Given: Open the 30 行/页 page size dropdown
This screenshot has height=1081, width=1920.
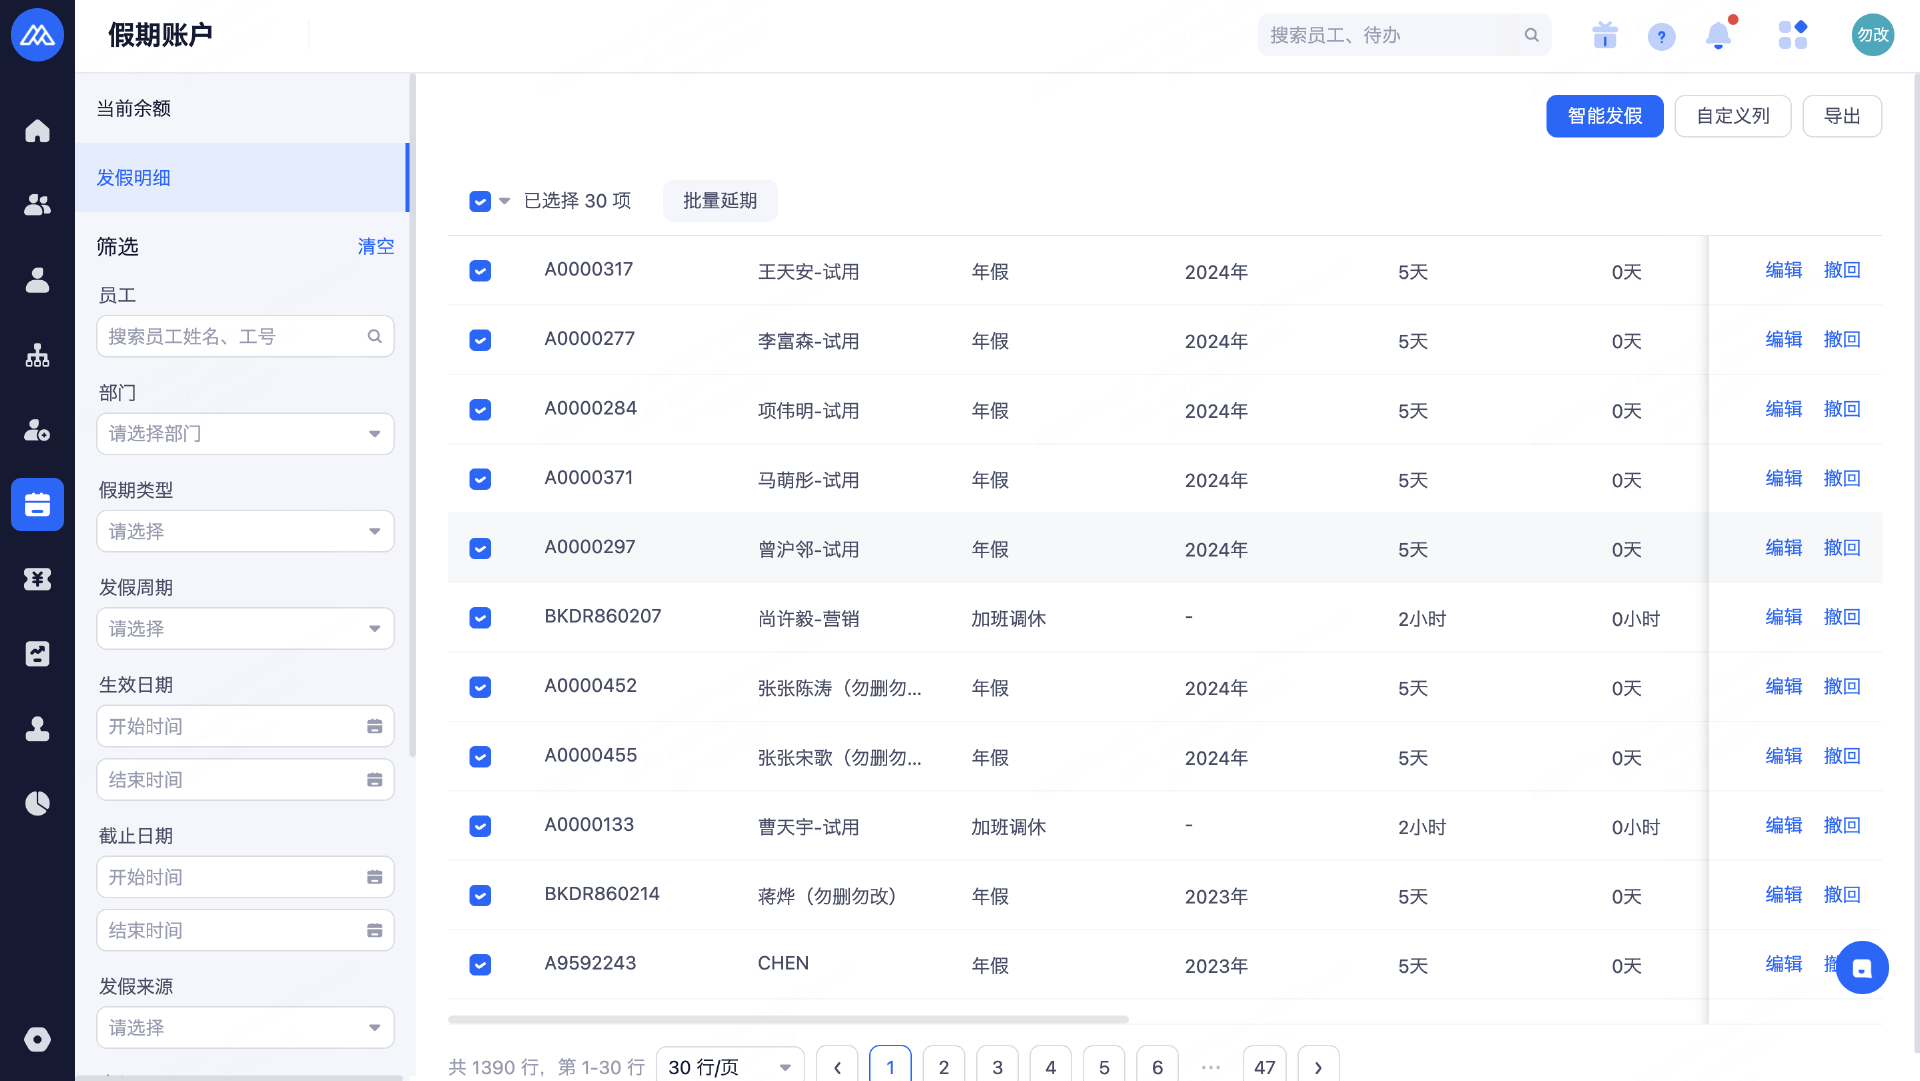Looking at the screenshot, I should [729, 1066].
